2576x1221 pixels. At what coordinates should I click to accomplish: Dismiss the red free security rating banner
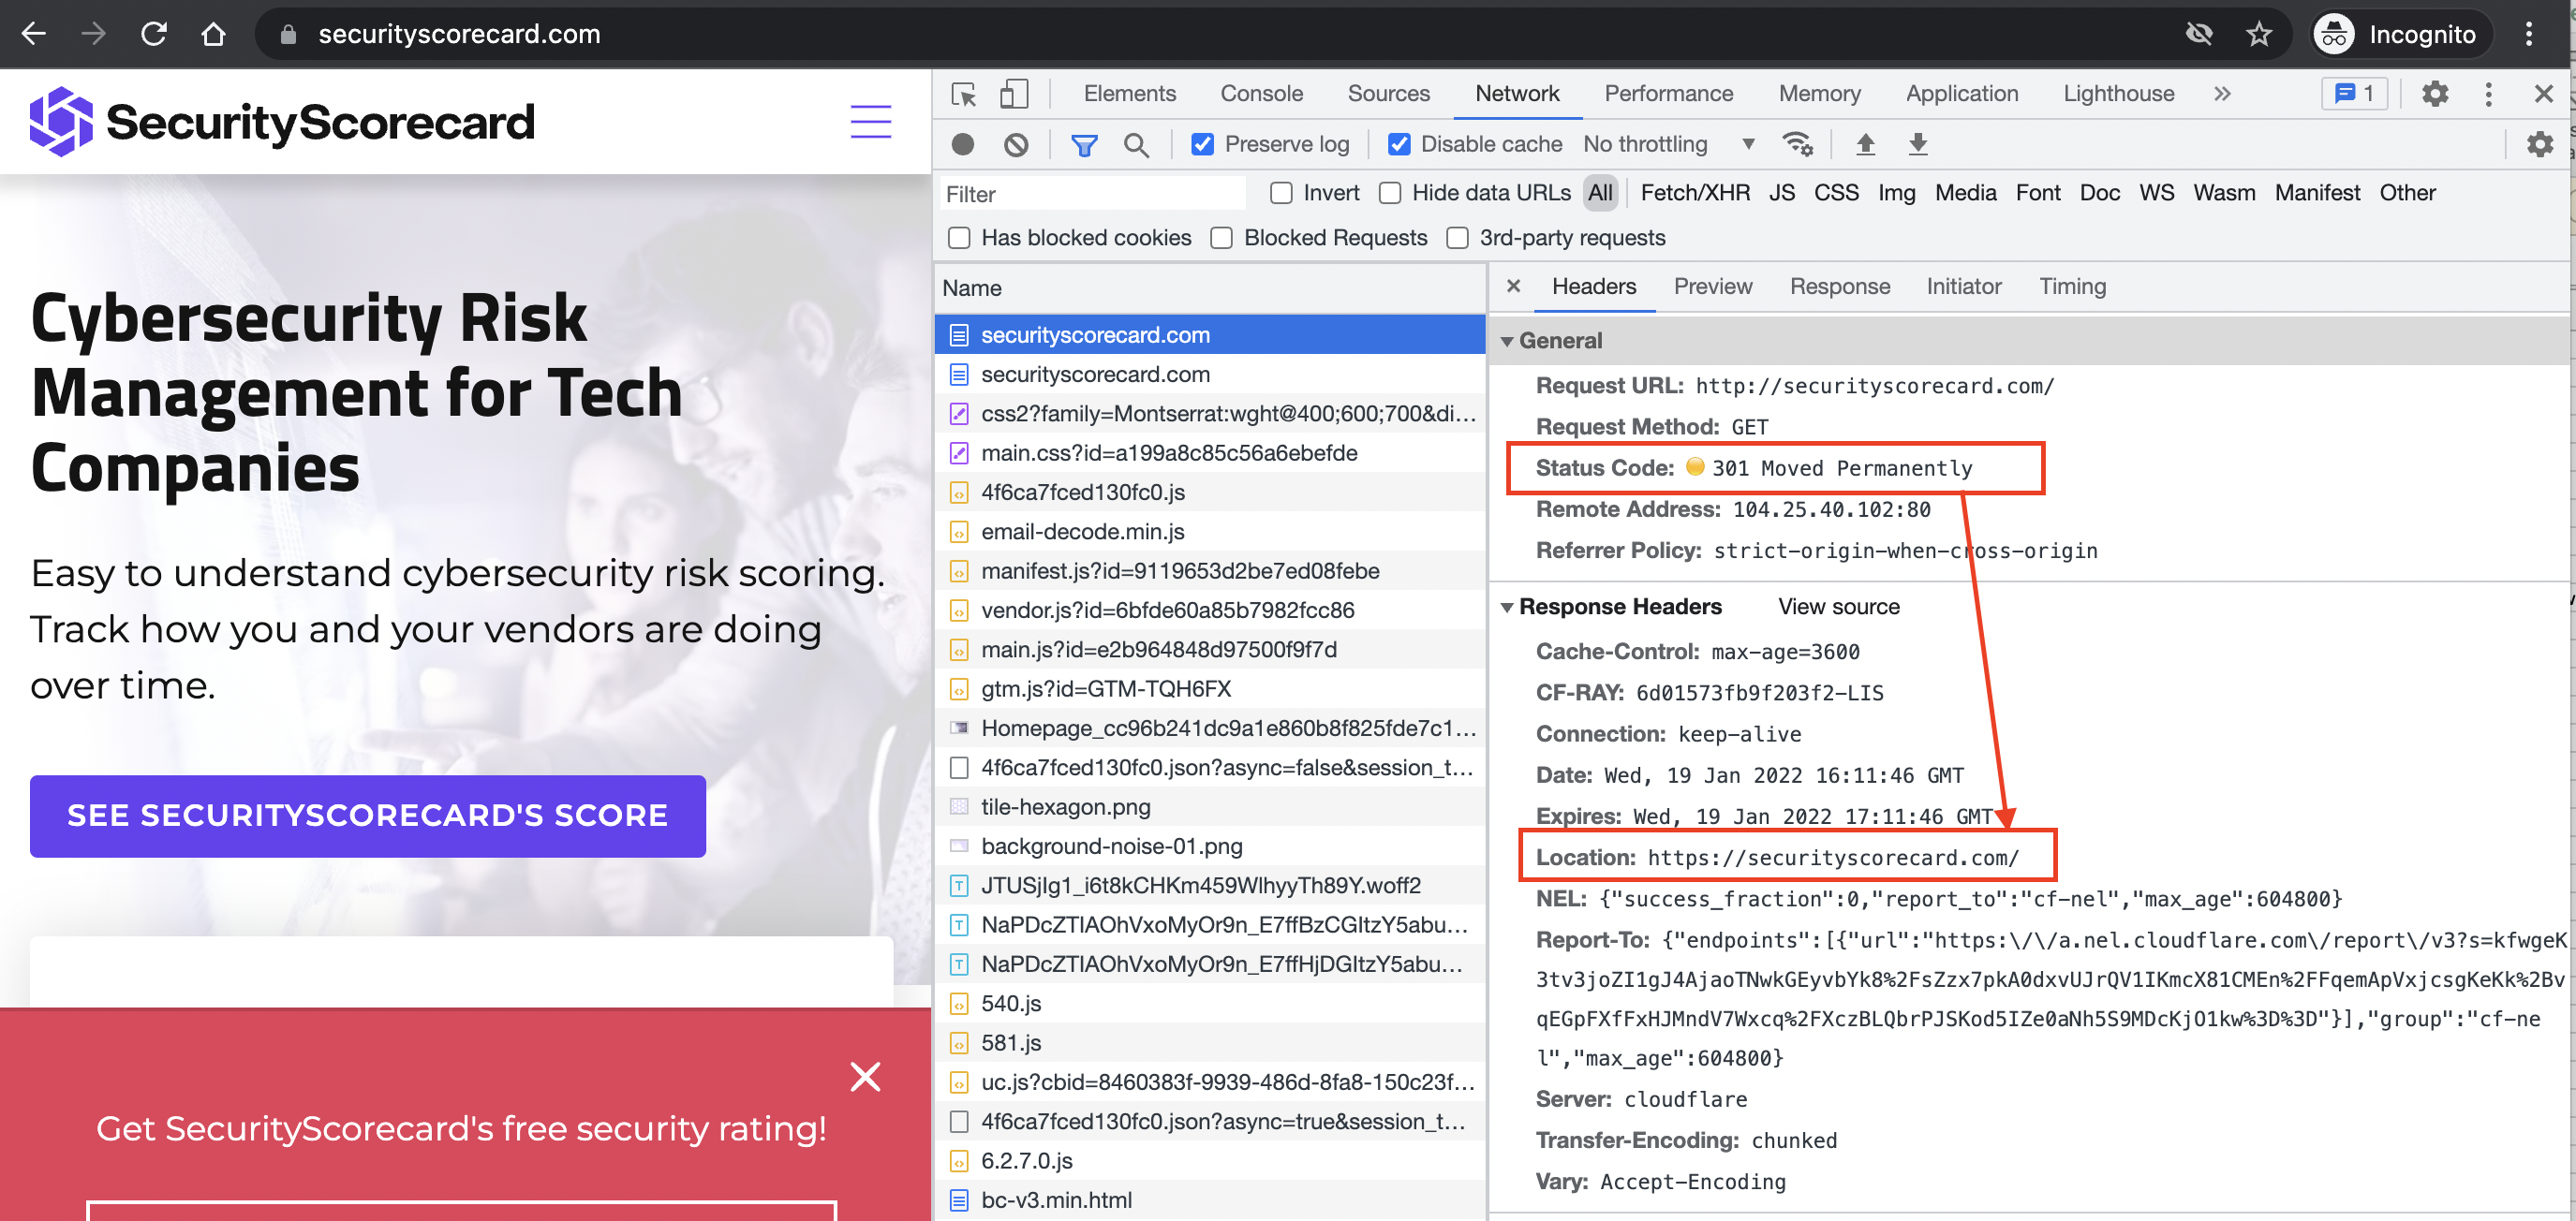coord(865,1076)
